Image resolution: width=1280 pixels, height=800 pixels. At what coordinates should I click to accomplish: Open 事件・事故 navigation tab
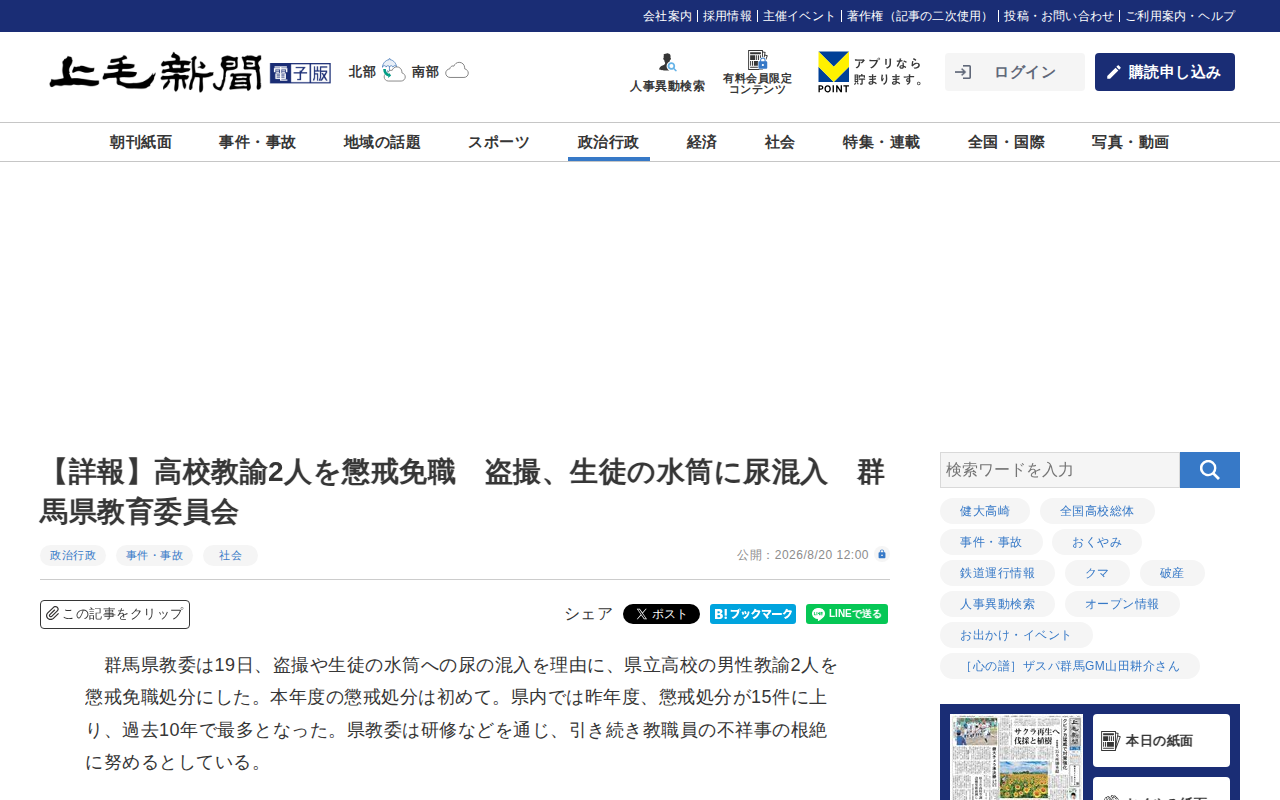pyautogui.click(x=257, y=142)
